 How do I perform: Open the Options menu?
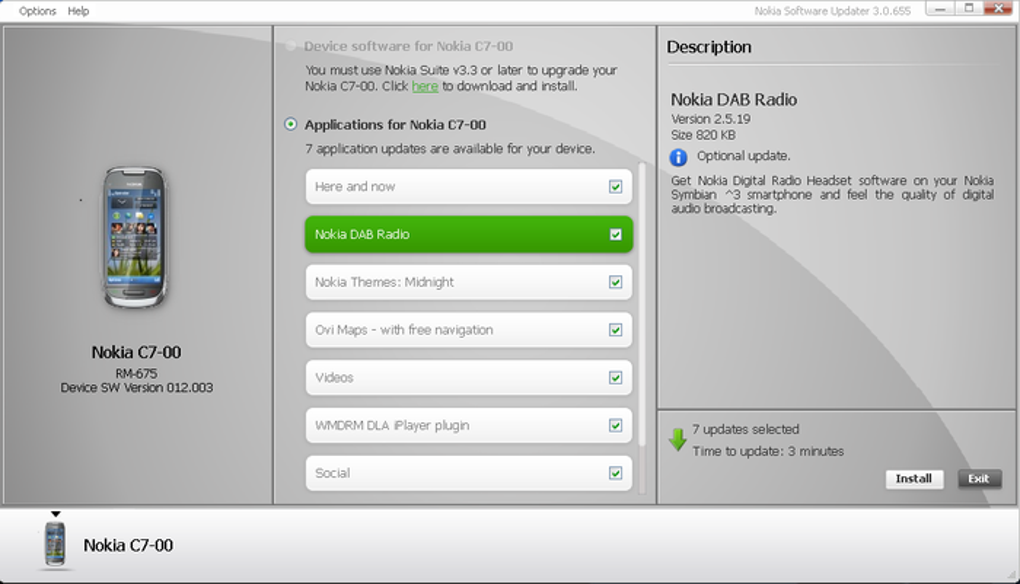point(37,11)
